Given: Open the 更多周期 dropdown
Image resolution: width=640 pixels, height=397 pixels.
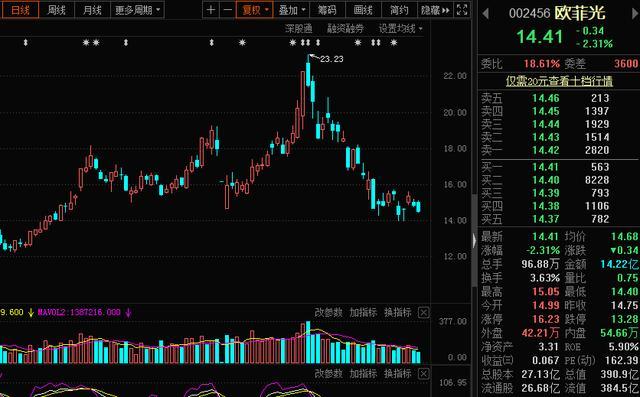Looking at the screenshot, I should [x=138, y=10].
